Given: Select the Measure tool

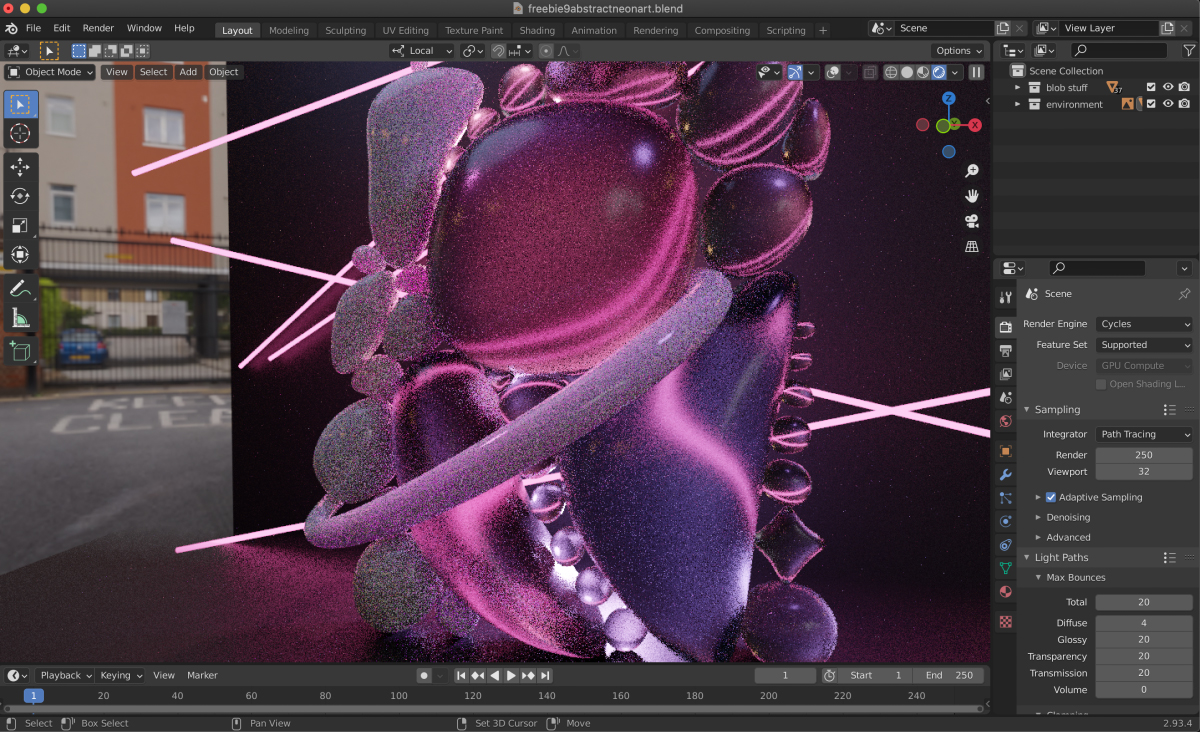Looking at the screenshot, I should tap(20, 317).
